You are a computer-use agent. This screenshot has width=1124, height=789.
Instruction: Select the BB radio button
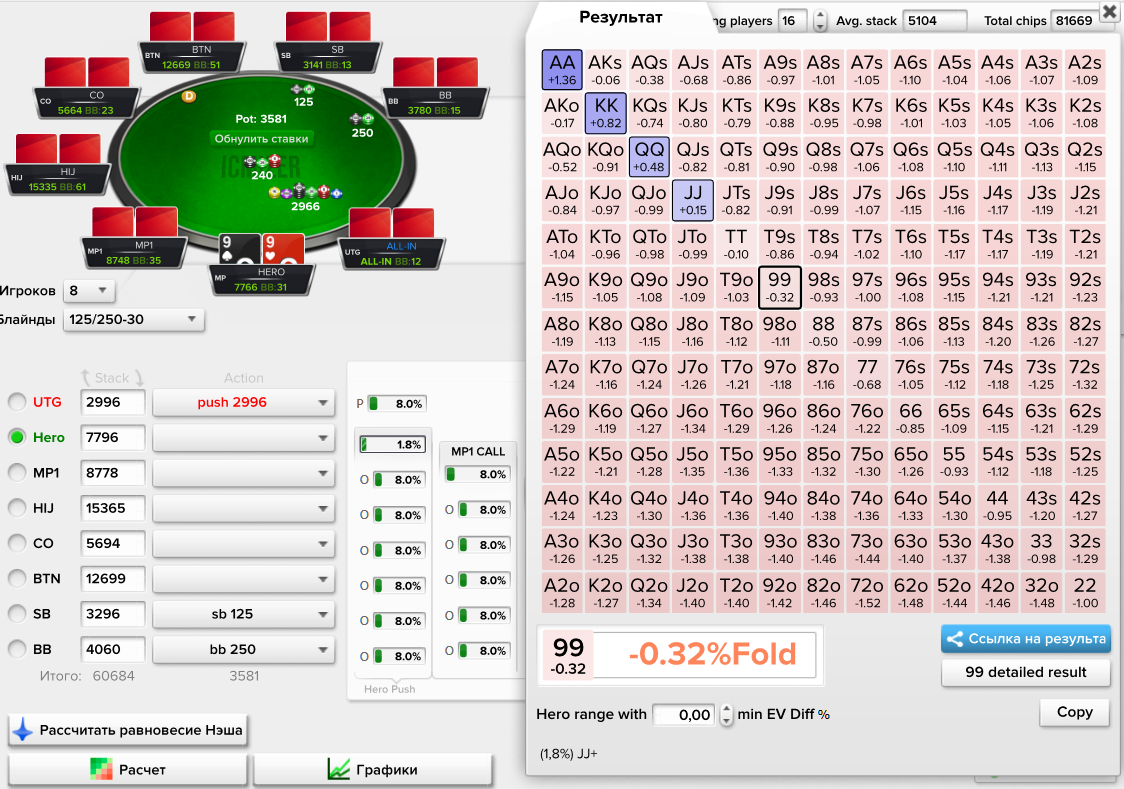click(17, 649)
